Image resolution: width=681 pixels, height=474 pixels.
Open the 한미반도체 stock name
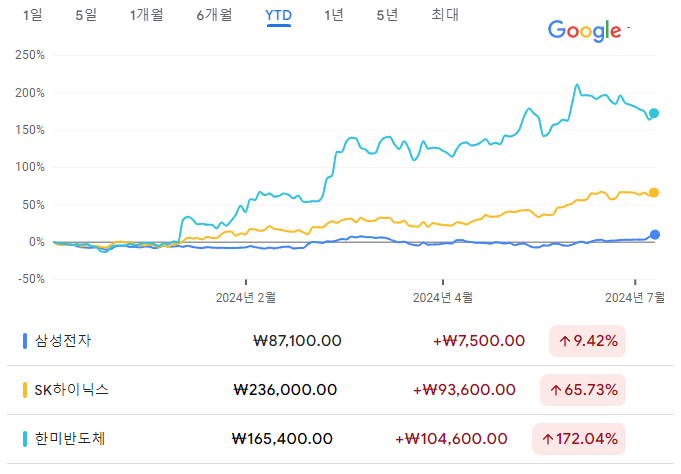pyautogui.click(x=70, y=438)
